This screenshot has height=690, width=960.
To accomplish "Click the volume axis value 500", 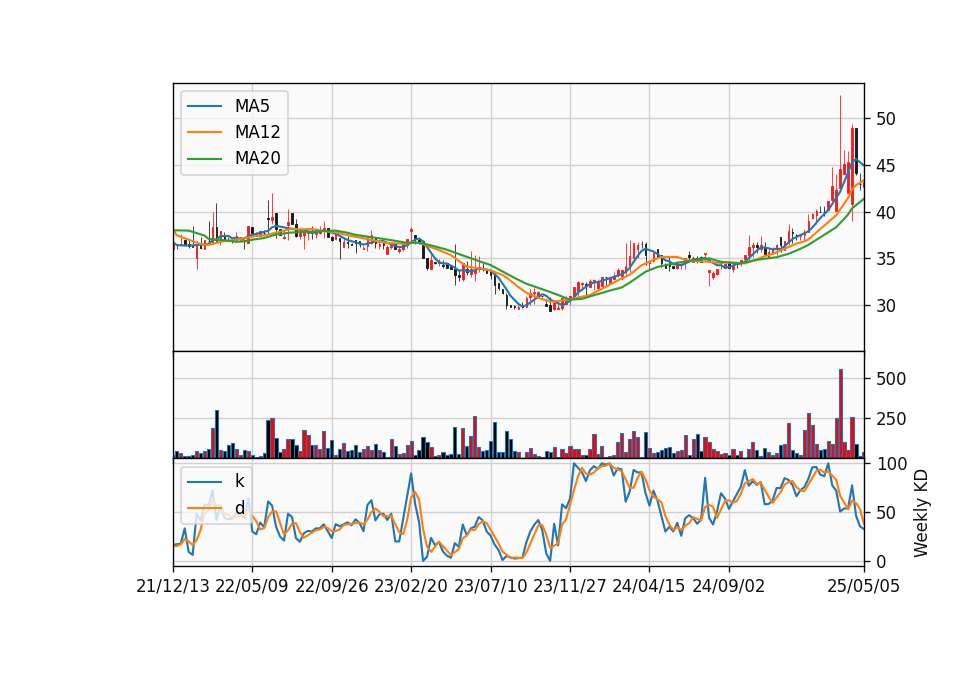I will point(891,379).
